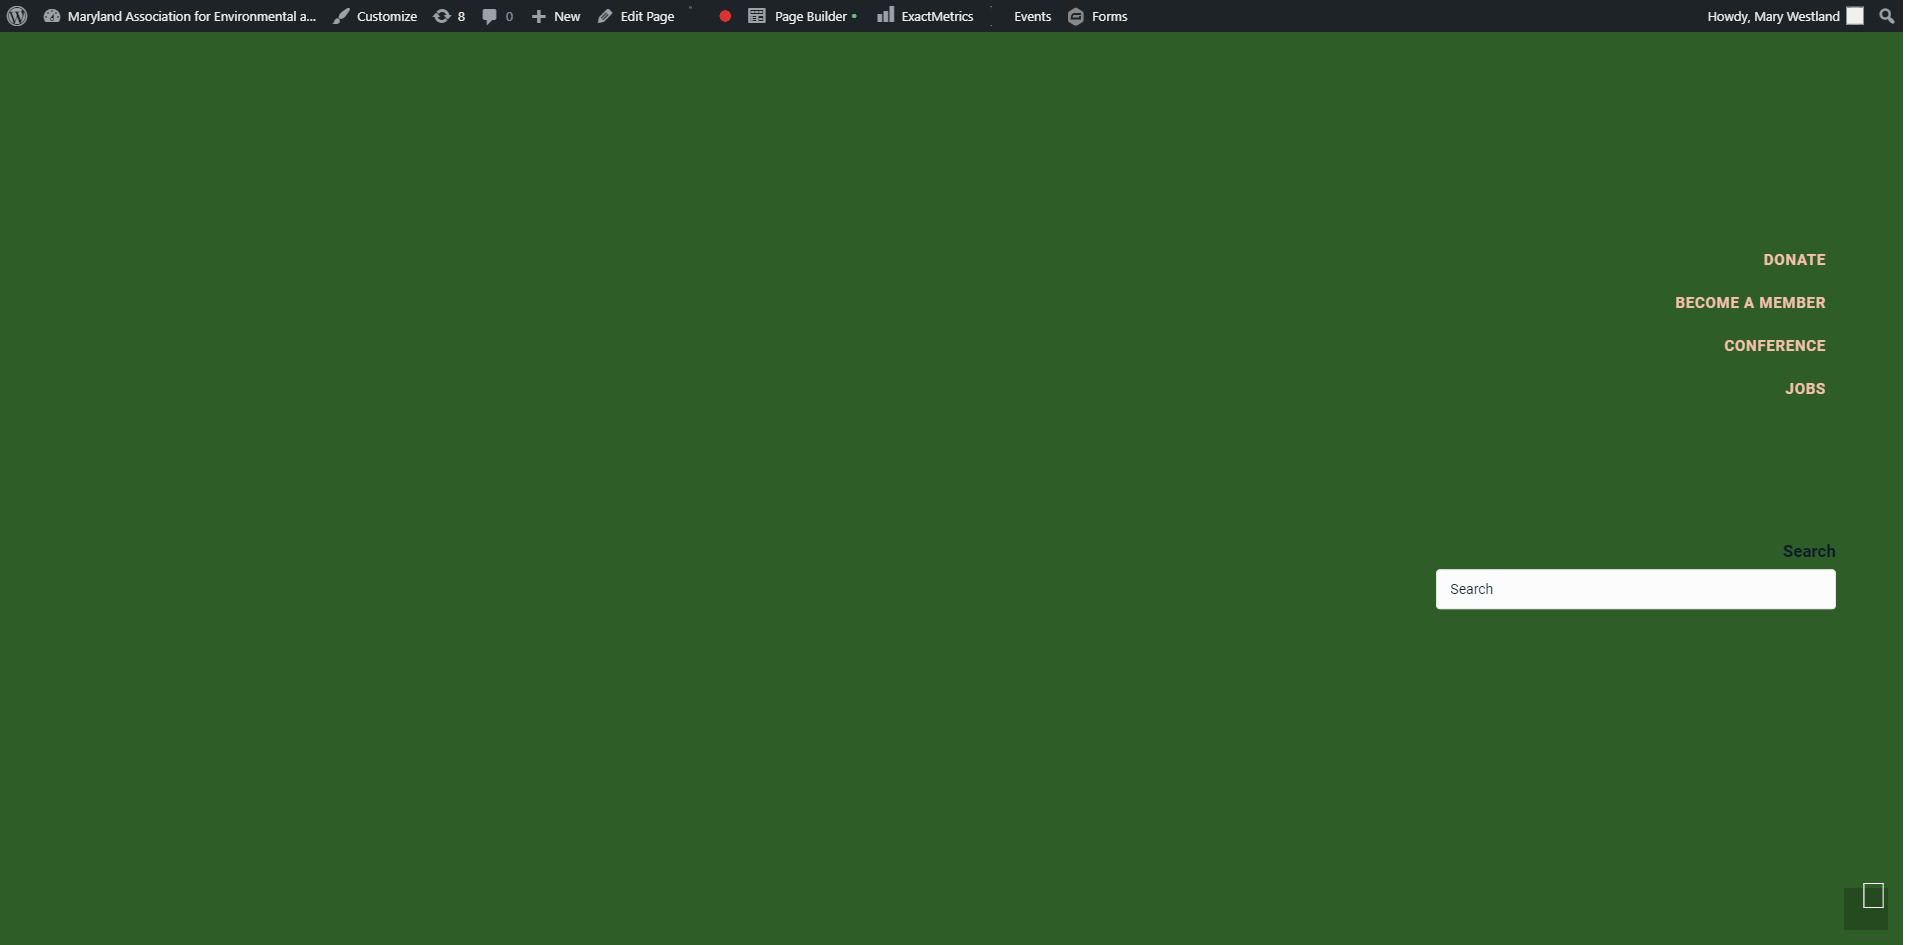Click the red circle indicator in admin bar
The height and width of the screenshot is (945, 1920).
(725, 16)
